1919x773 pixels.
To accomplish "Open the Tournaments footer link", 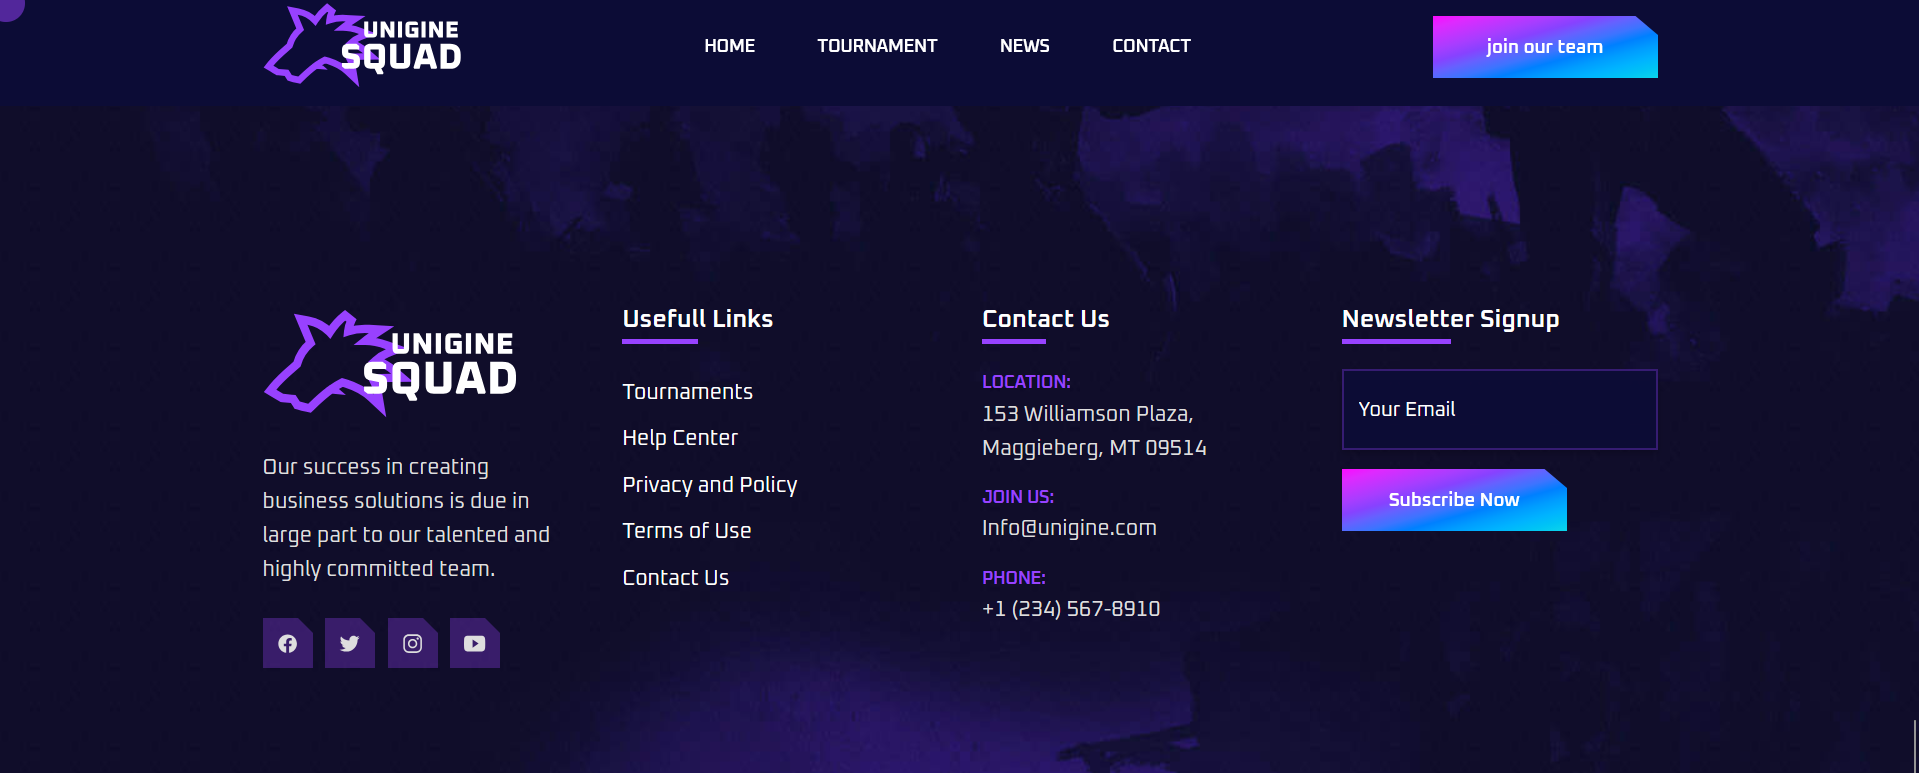I will click(688, 392).
